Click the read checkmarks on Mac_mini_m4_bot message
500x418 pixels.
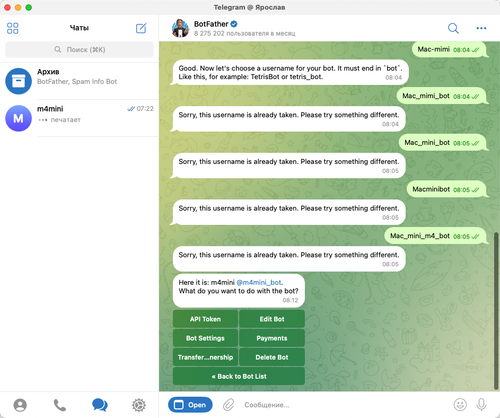click(476, 236)
